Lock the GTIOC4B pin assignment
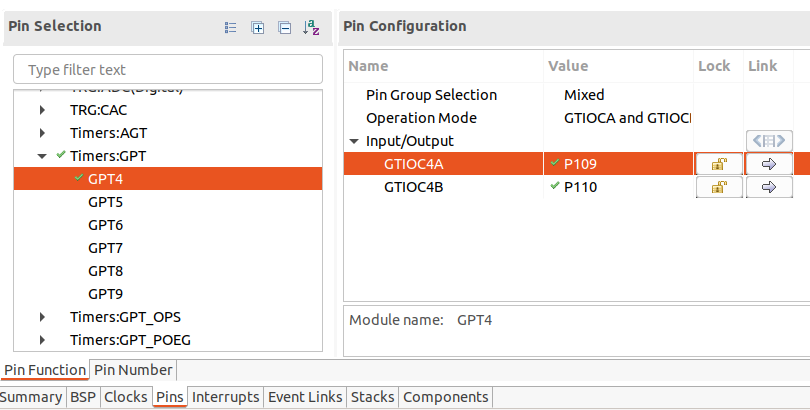Screen dimensions: 810x410 point(718,187)
